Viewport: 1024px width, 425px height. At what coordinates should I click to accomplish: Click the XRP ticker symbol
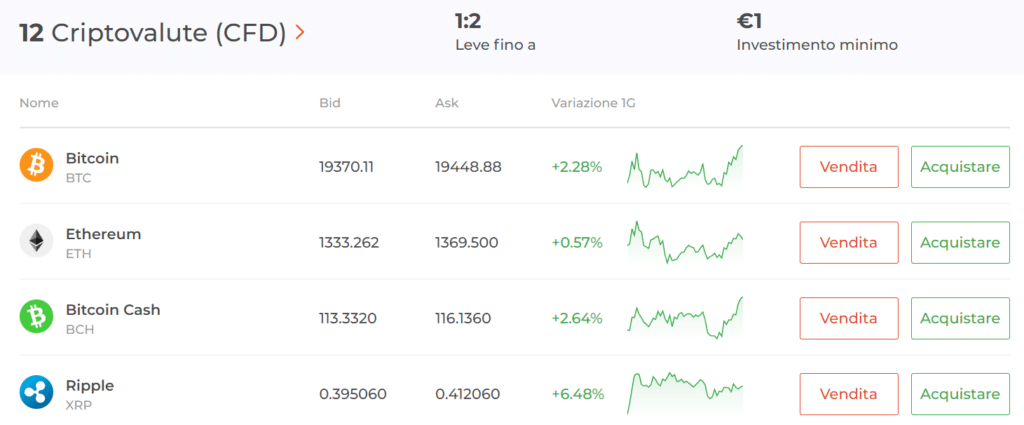click(x=79, y=405)
